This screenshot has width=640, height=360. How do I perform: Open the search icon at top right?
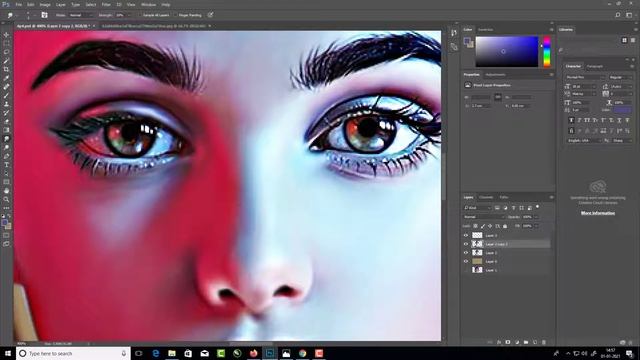point(618,15)
